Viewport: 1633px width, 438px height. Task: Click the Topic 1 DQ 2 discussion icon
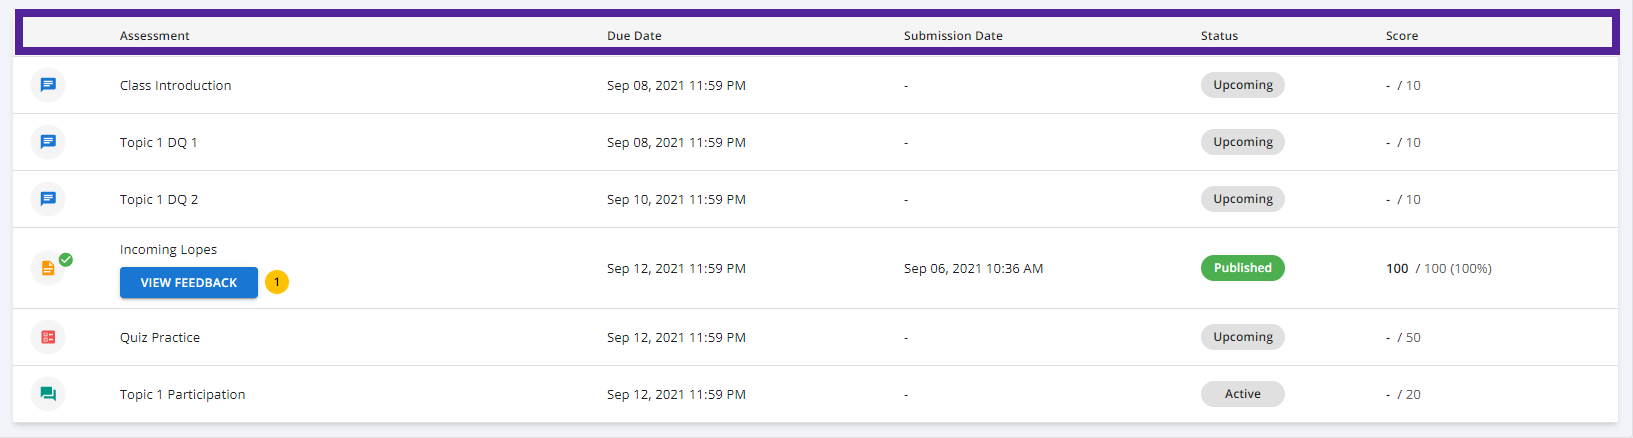[x=48, y=199]
